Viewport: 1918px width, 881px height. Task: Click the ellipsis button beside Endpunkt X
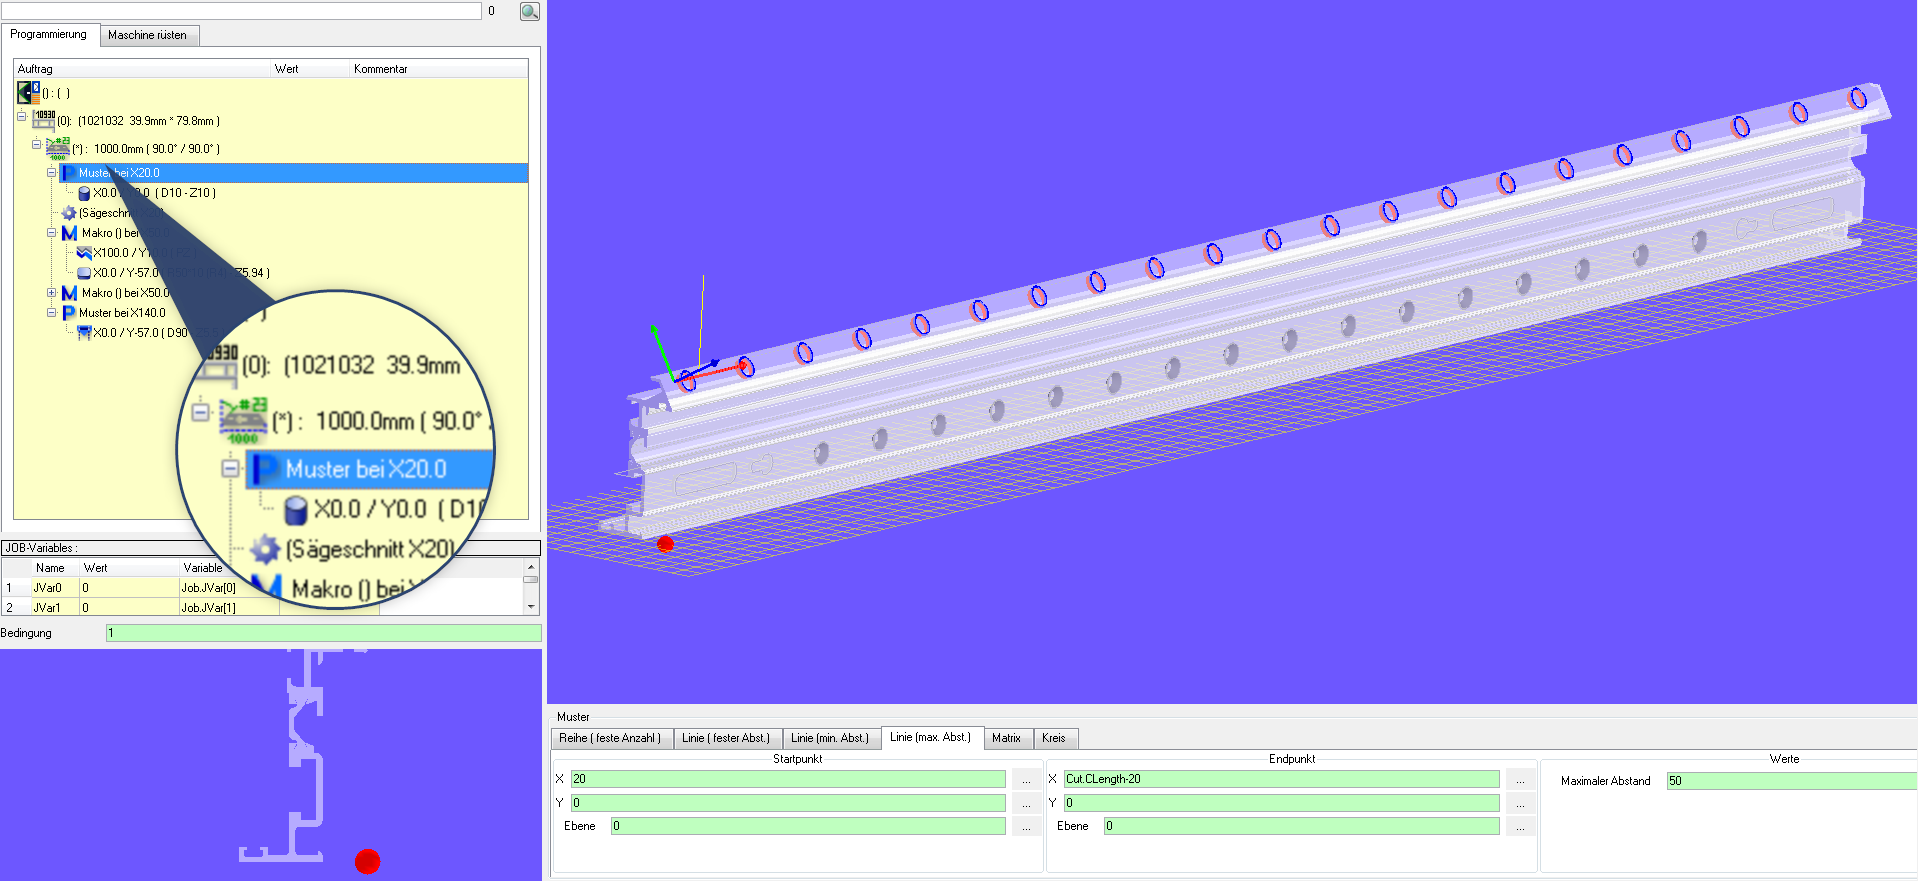tap(1519, 780)
